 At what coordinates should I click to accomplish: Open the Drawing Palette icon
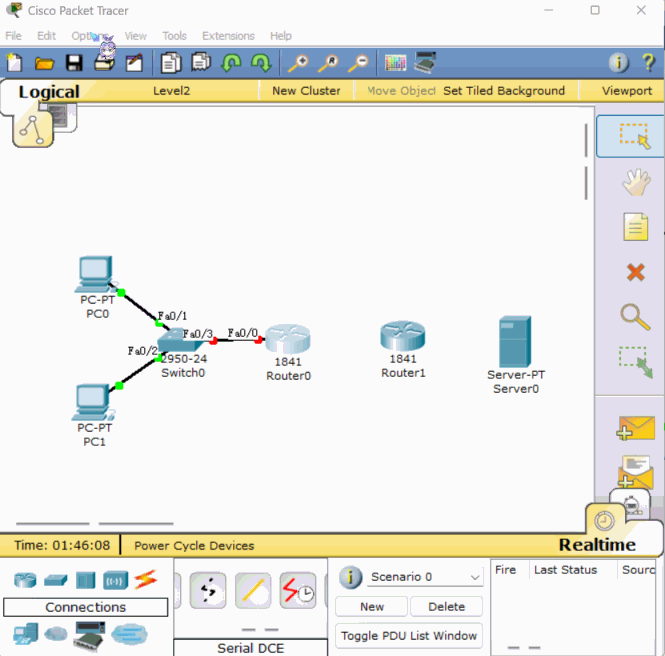pos(395,63)
